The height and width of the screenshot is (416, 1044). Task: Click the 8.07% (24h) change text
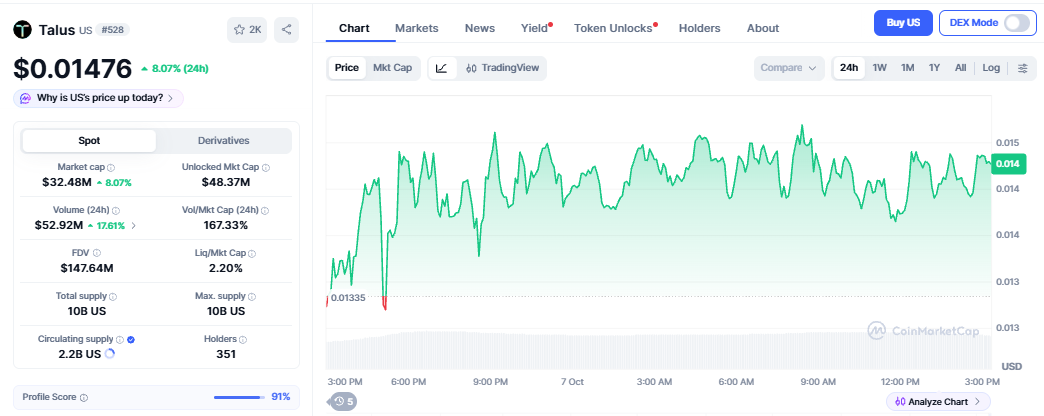pyautogui.click(x=180, y=69)
